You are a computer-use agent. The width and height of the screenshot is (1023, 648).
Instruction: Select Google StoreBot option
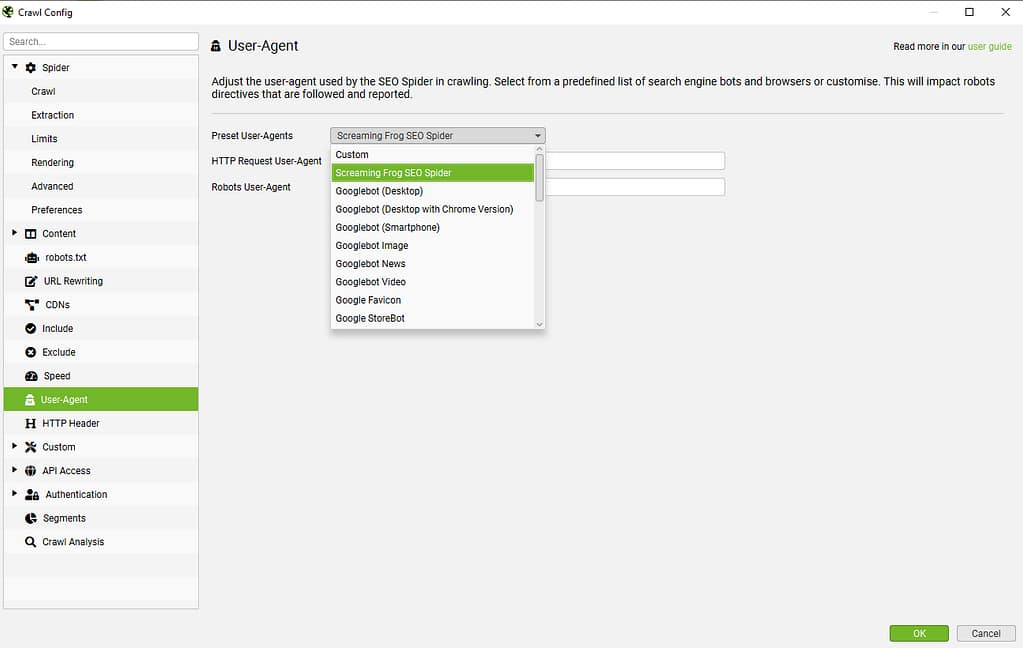point(433,318)
